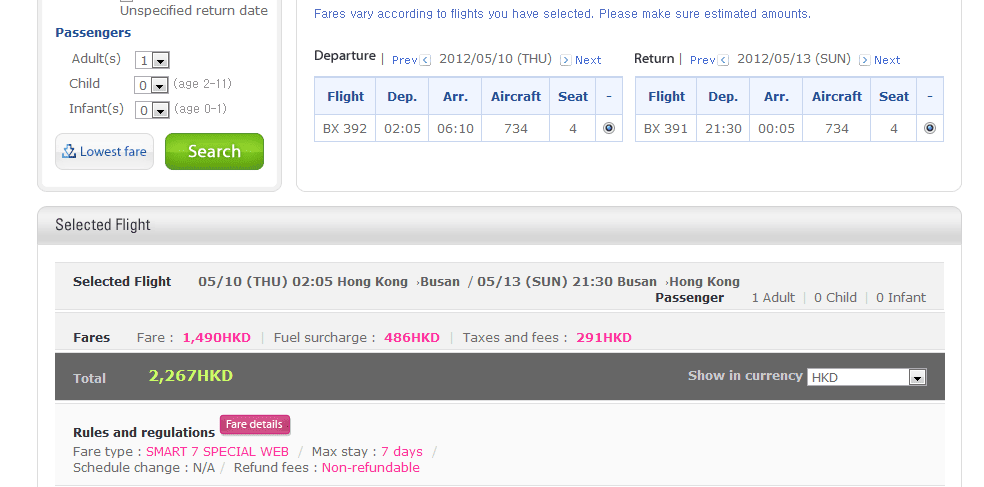Open the Child count dropdown
984x487 pixels.
point(161,85)
